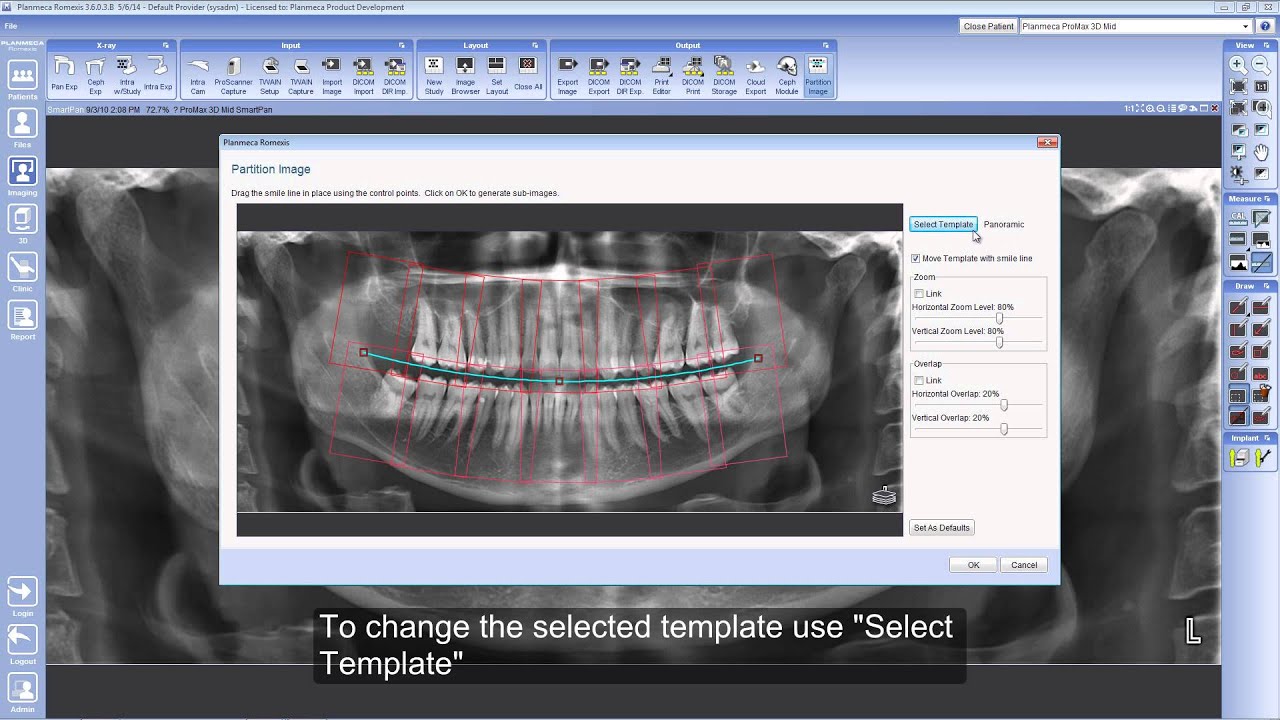Open the Pan Exp x-ray tool
The width and height of the screenshot is (1280, 720).
64,75
